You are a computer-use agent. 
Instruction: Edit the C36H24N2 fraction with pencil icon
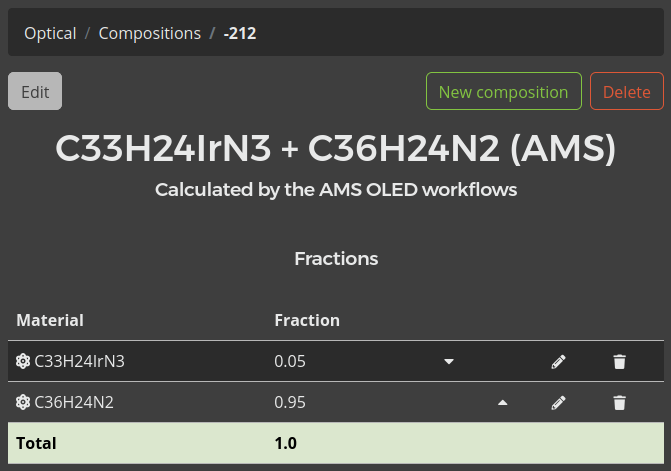click(x=558, y=402)
